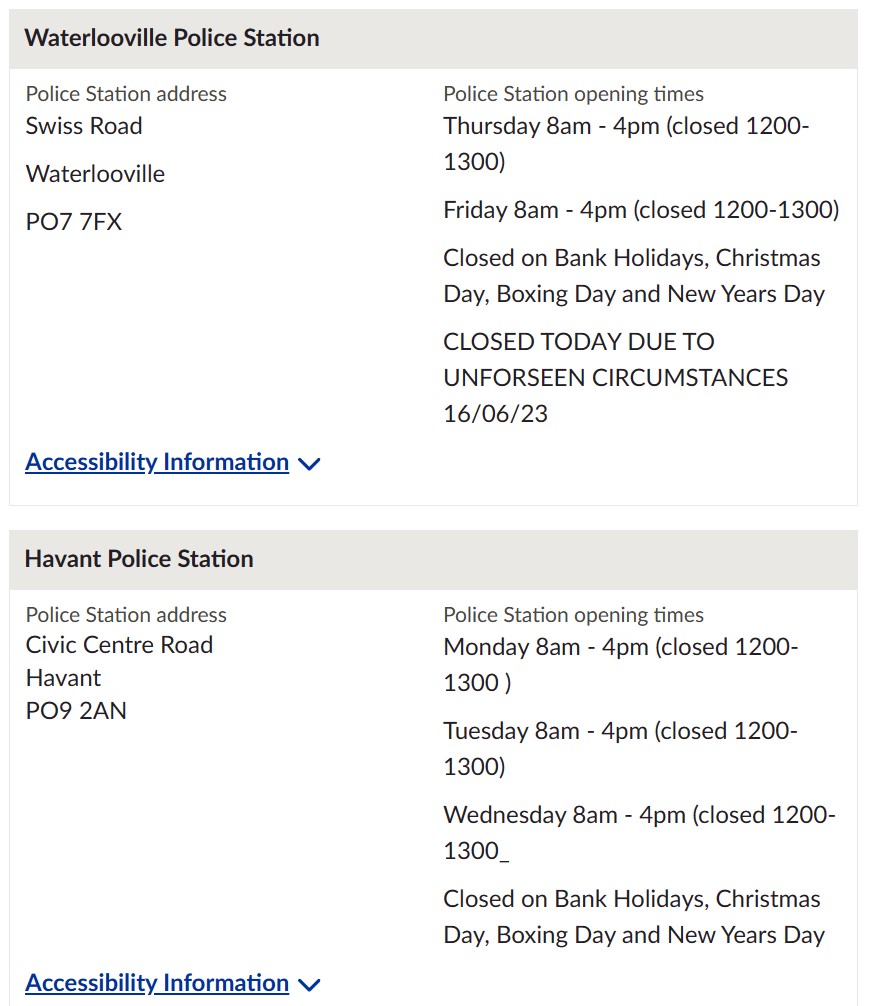877x1006 pixels.
Task: Click the PO7 7FX postcode
Action: point(74,222)
